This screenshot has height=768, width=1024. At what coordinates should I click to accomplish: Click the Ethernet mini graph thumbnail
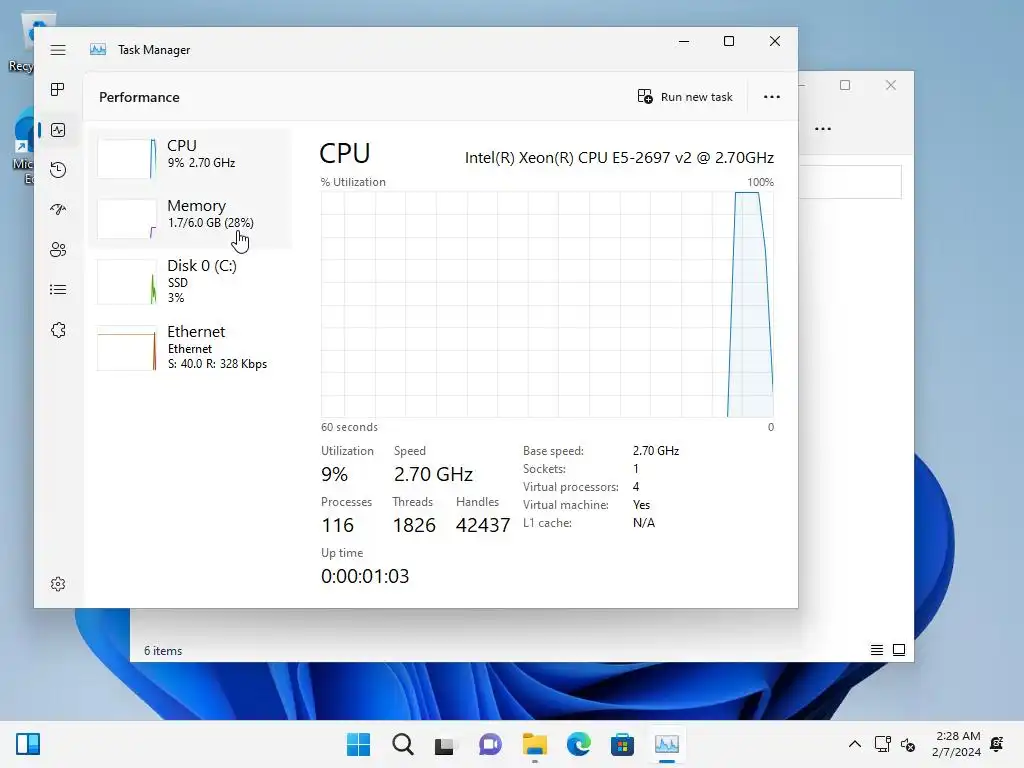click(x=127, y=348)
